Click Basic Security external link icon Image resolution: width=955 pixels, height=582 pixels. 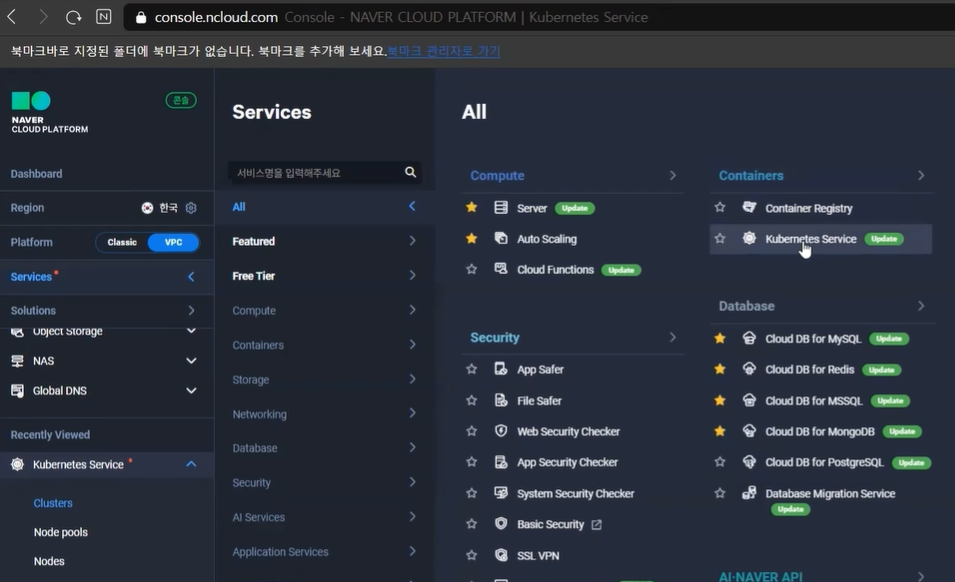click(596, 525)
